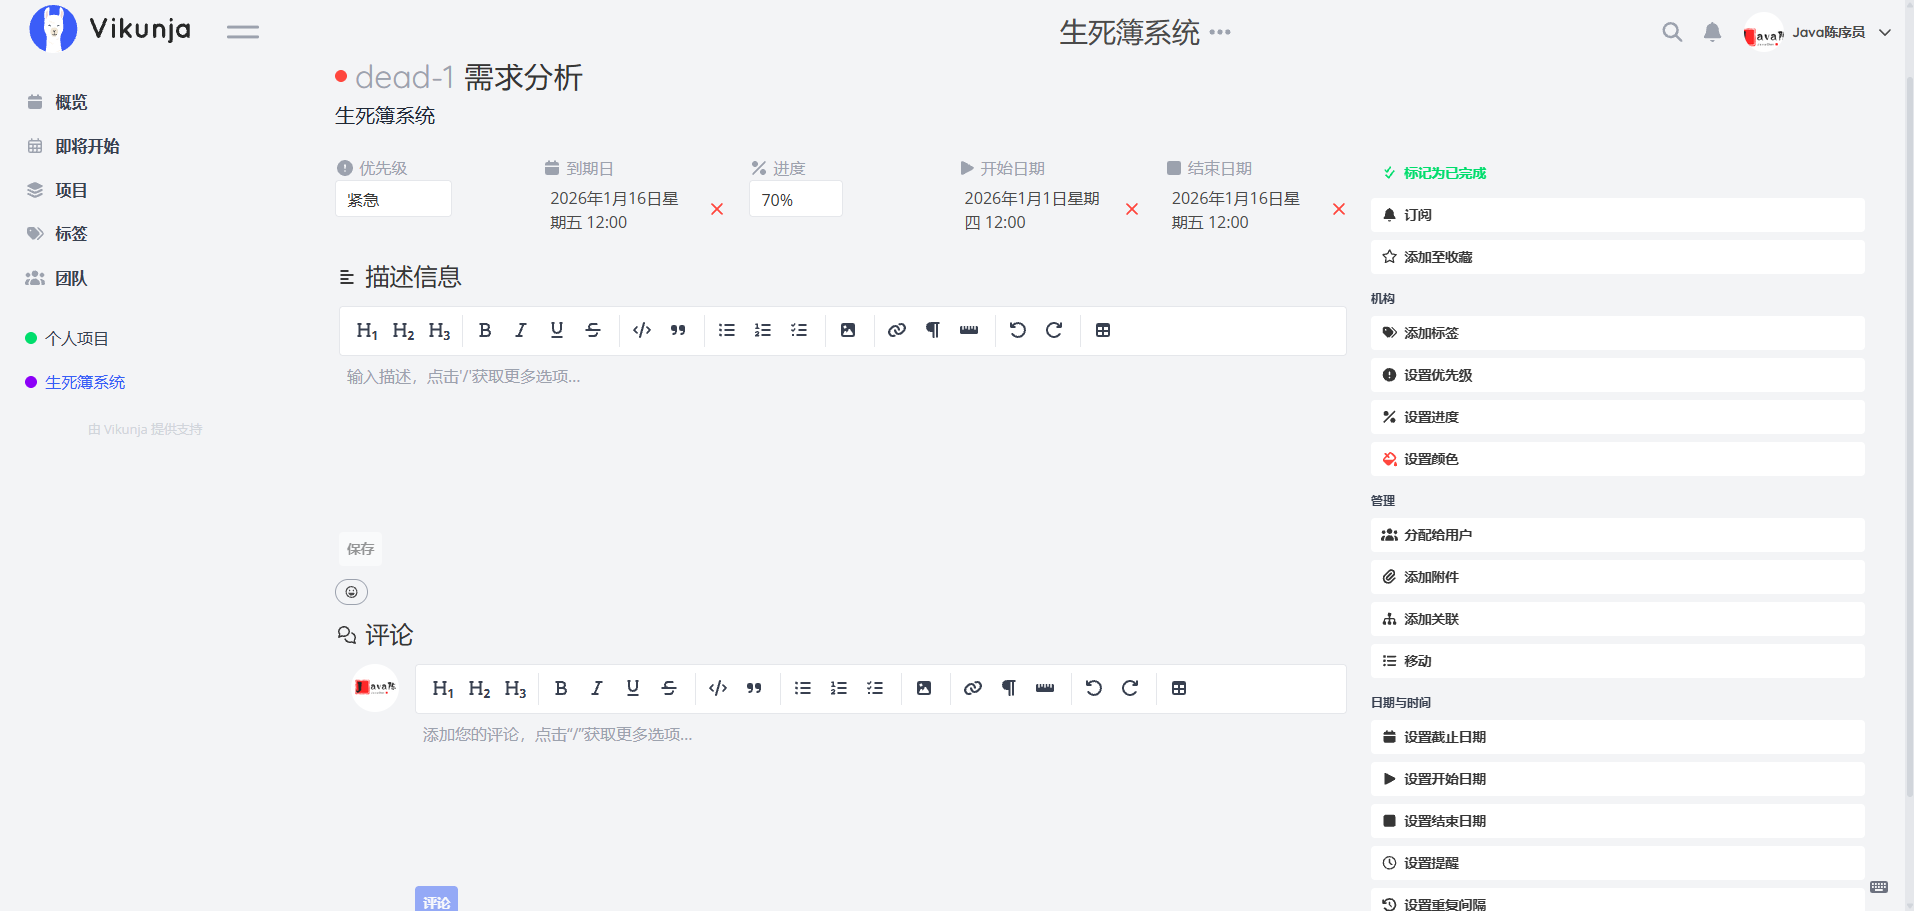Image resolution: width=1914 pixels, height=911 pixels.
Task: Toggle task list in description toolbar
Action: pos(799,331)
